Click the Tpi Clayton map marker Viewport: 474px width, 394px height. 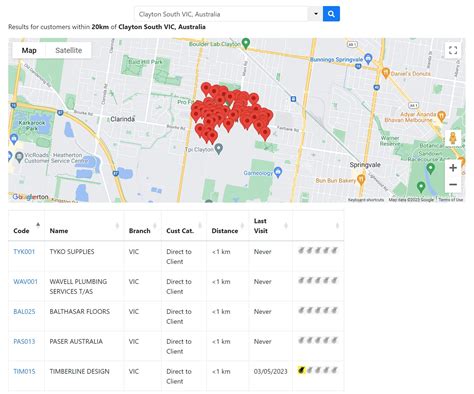[218, 149]
